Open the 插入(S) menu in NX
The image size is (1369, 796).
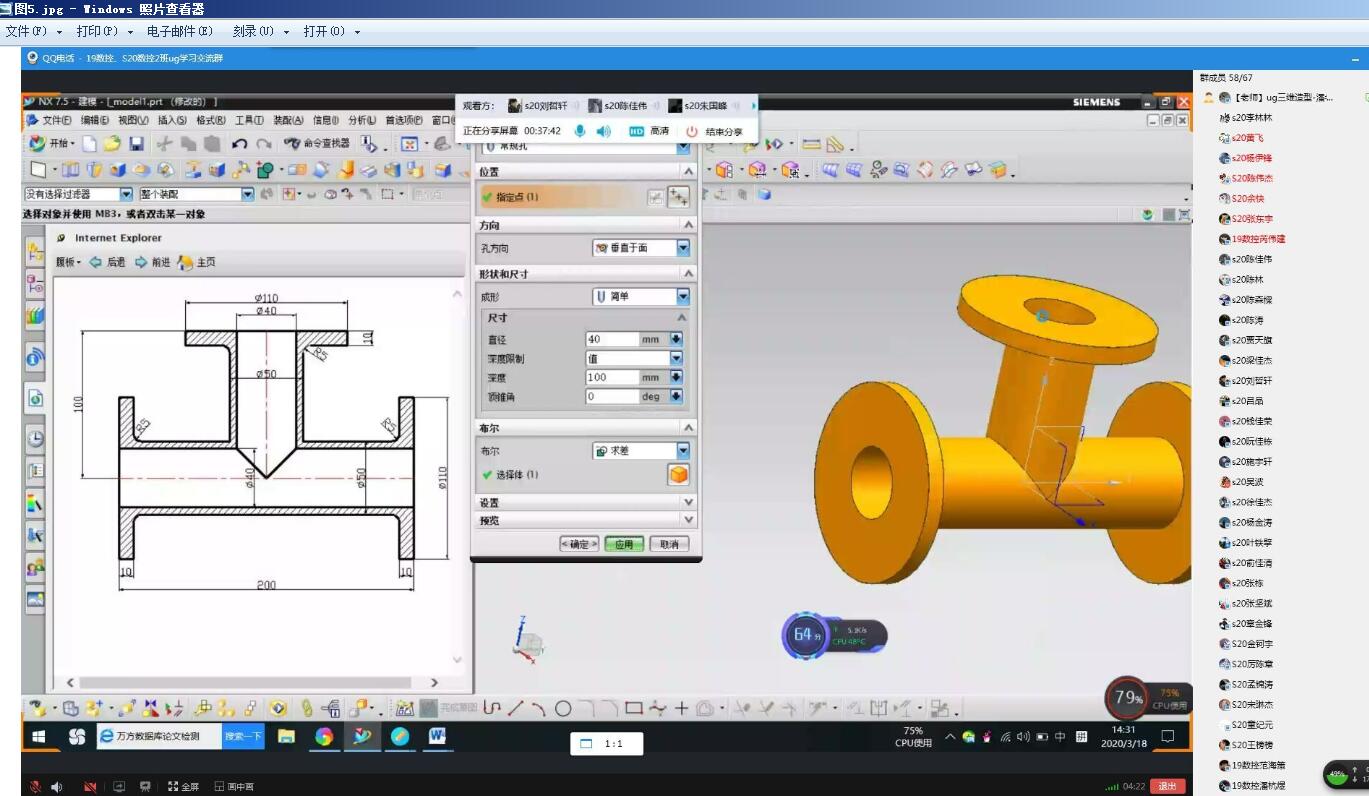coord(174,120)
